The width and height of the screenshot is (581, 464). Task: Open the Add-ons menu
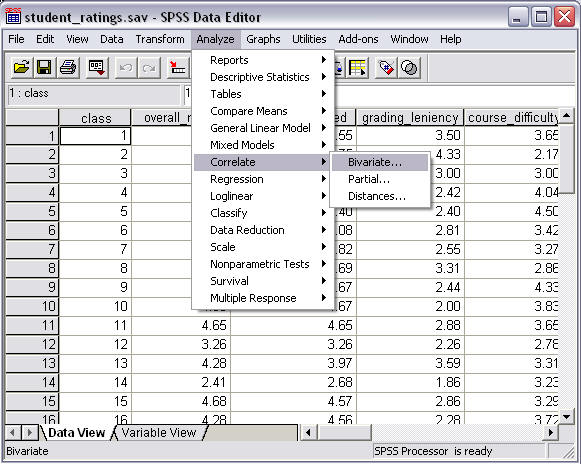pyautogui.click(x=358, y=39)
